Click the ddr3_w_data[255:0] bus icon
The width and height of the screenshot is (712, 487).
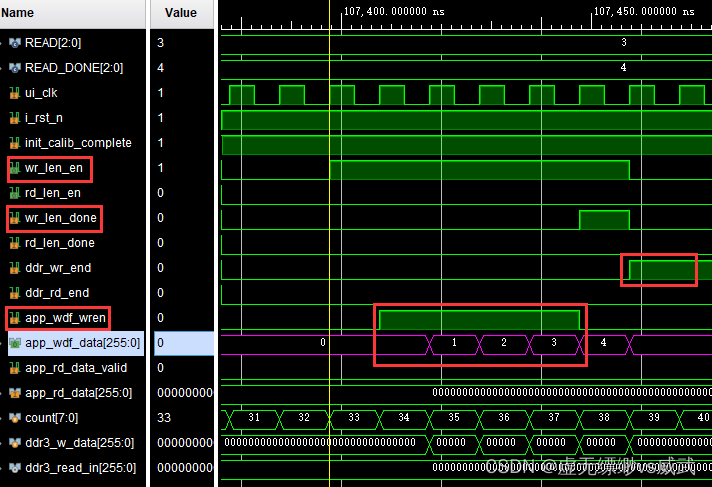point(14,443)
